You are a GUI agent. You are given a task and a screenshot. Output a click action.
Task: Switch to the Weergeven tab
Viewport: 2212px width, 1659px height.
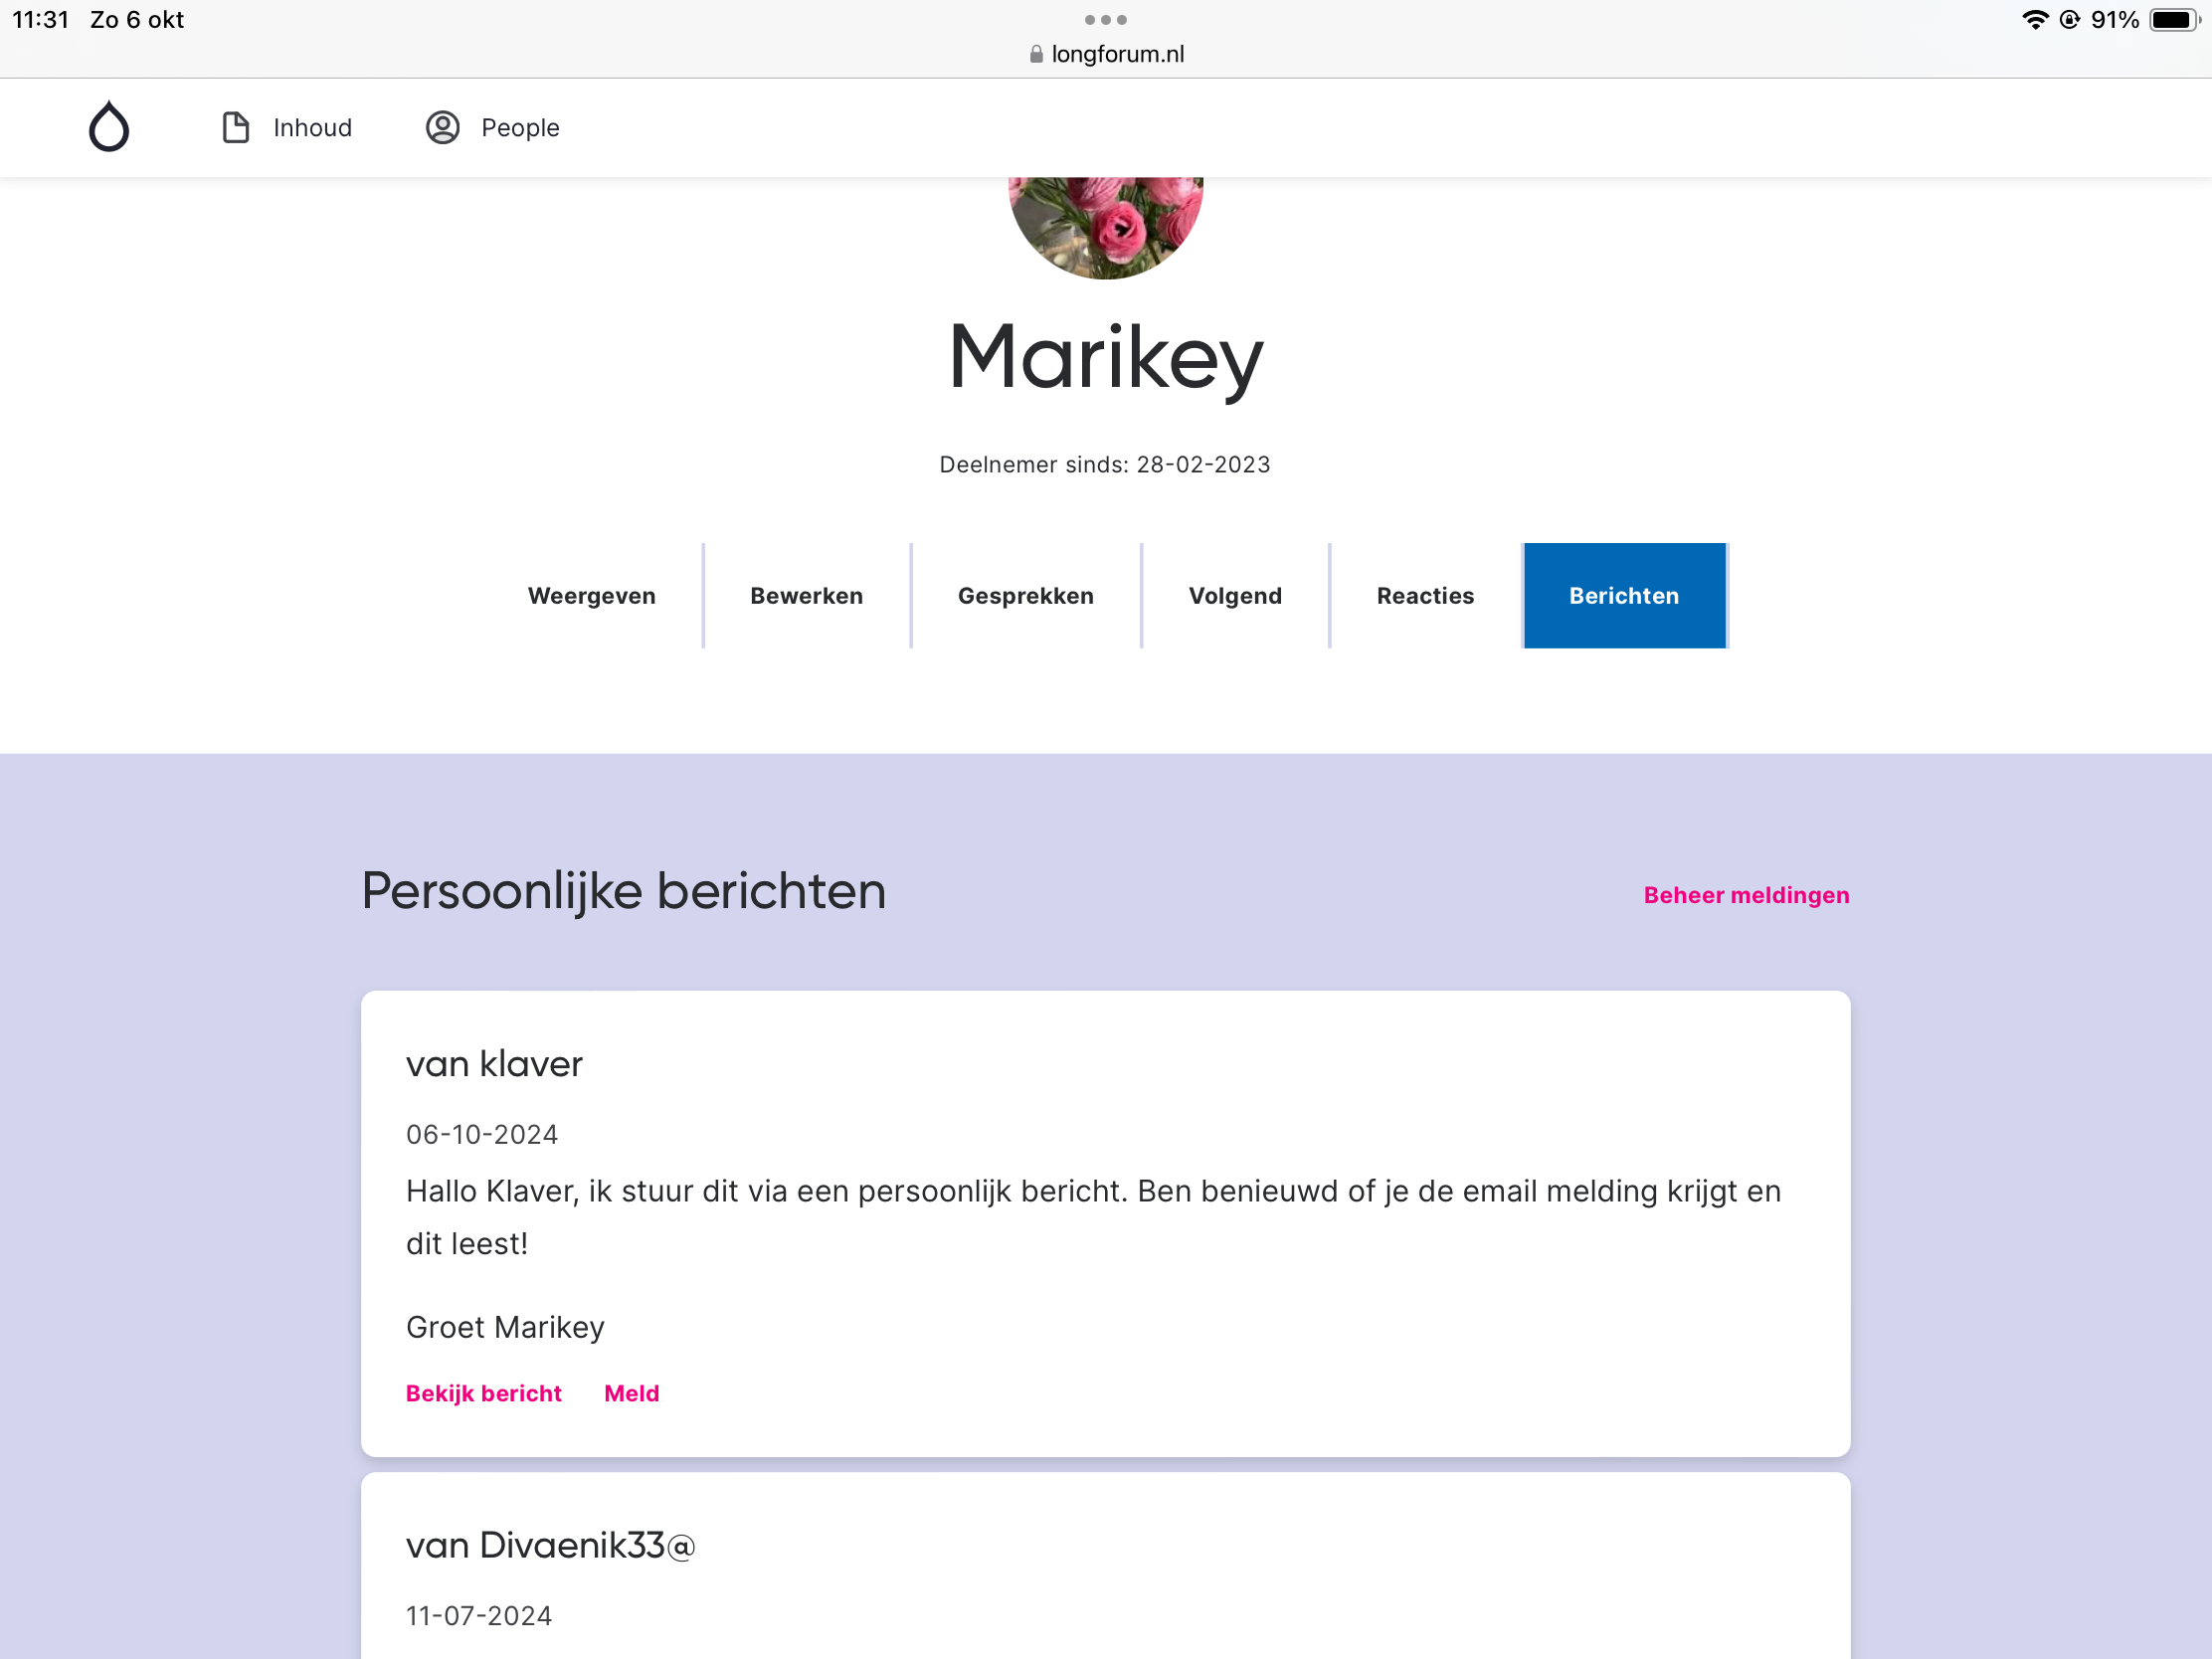tap(592, 596)
